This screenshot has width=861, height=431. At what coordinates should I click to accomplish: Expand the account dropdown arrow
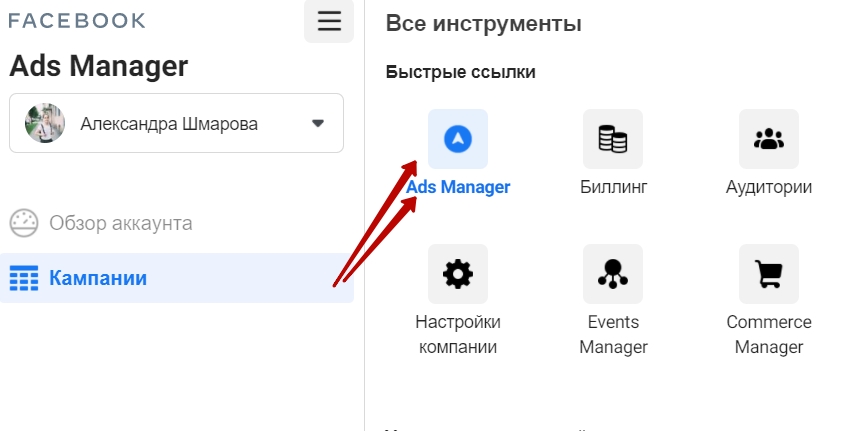(318, 123)
